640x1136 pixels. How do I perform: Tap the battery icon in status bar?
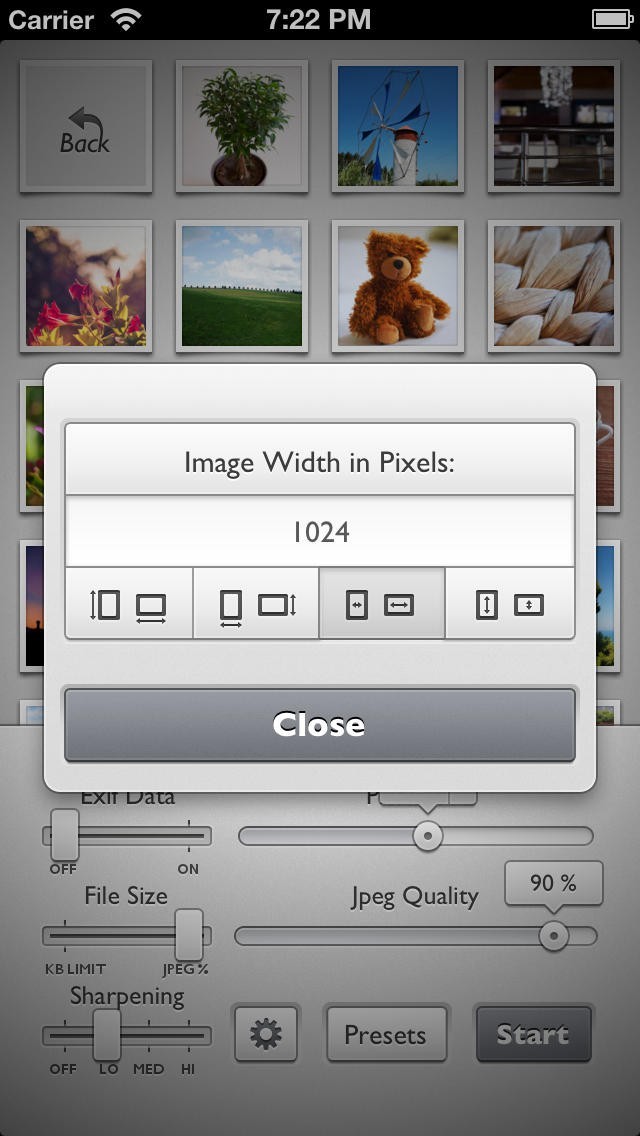pyautogui.click(x=612, y=20)
